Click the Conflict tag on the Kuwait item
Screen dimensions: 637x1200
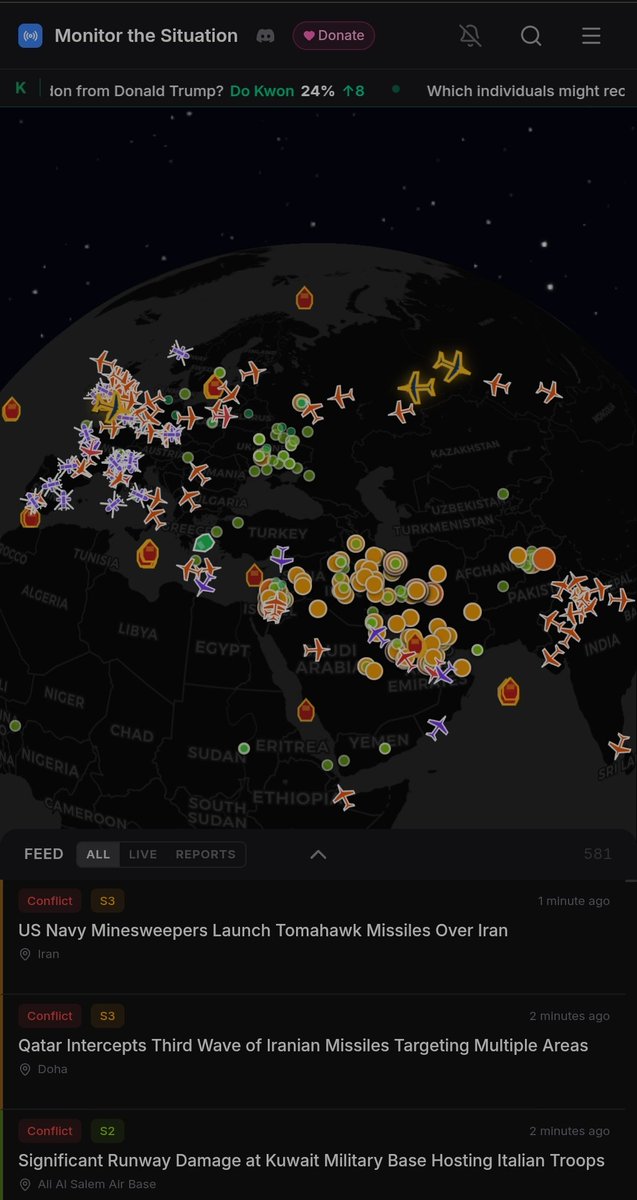[50, 1131]
